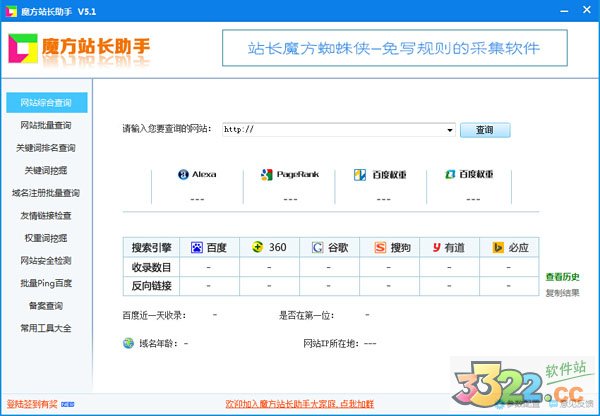Open the 站长魔方蜘蛛侠 banner ad
Viewport: 600px width, 416px height.
pyautogui.click(x=395, y=48)
